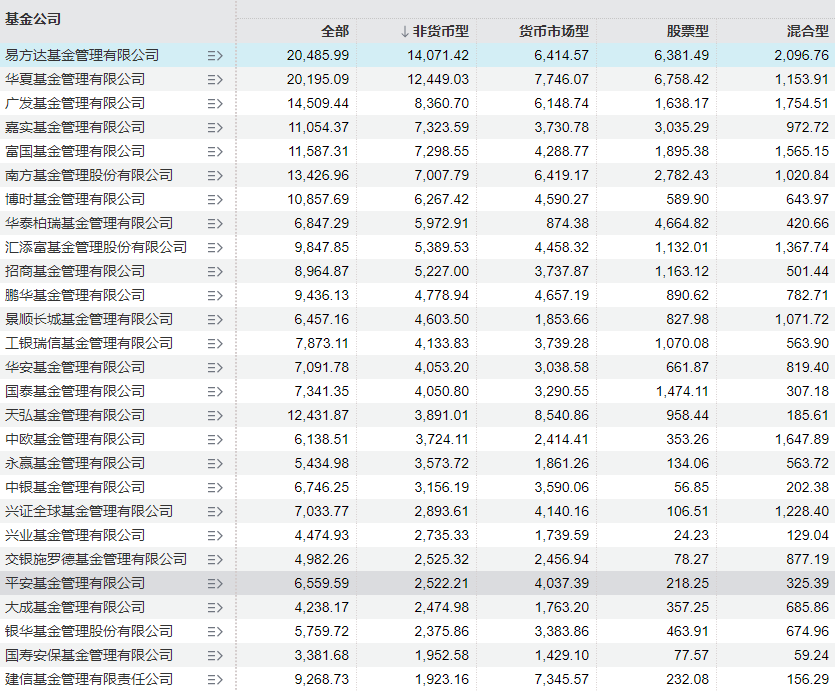Select the 易方达基金管理有限公司 name

[82, 55]
